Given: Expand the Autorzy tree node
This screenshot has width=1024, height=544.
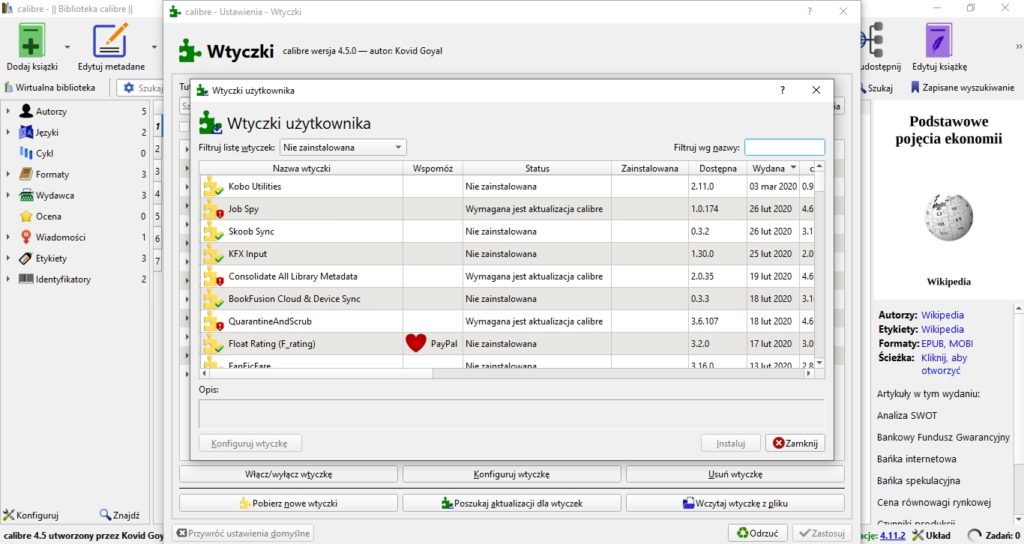Looking at the screenshot, I should coord(8,111).
